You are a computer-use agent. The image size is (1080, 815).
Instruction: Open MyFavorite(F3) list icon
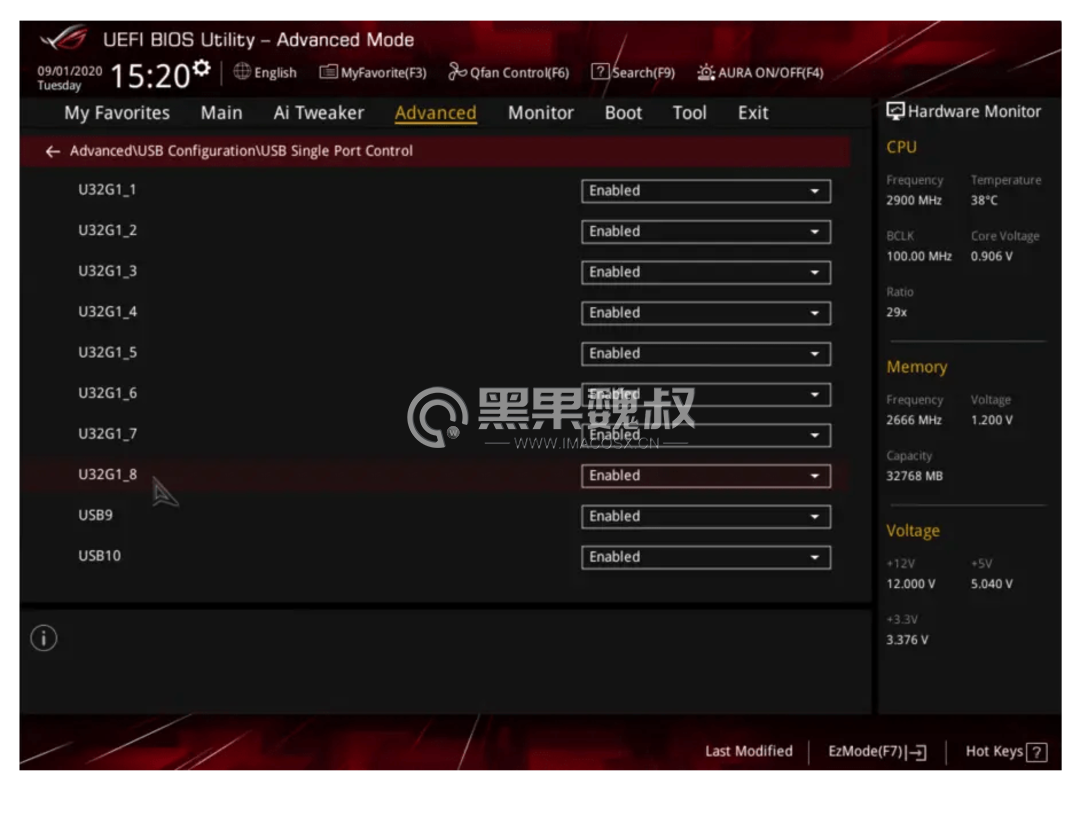click(x=329, y=72)
